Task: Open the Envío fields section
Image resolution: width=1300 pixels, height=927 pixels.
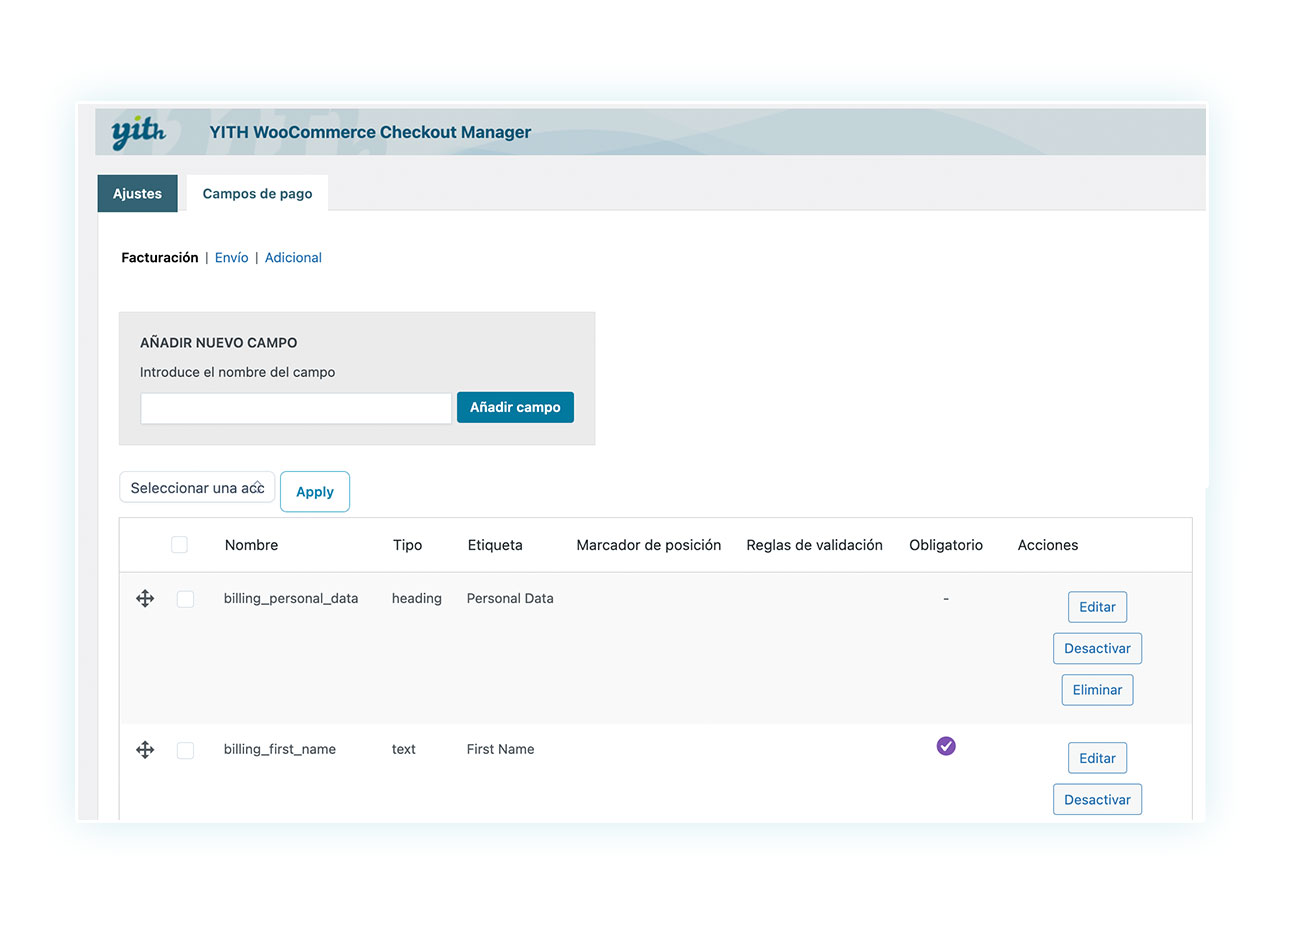Action: point(232,257)
